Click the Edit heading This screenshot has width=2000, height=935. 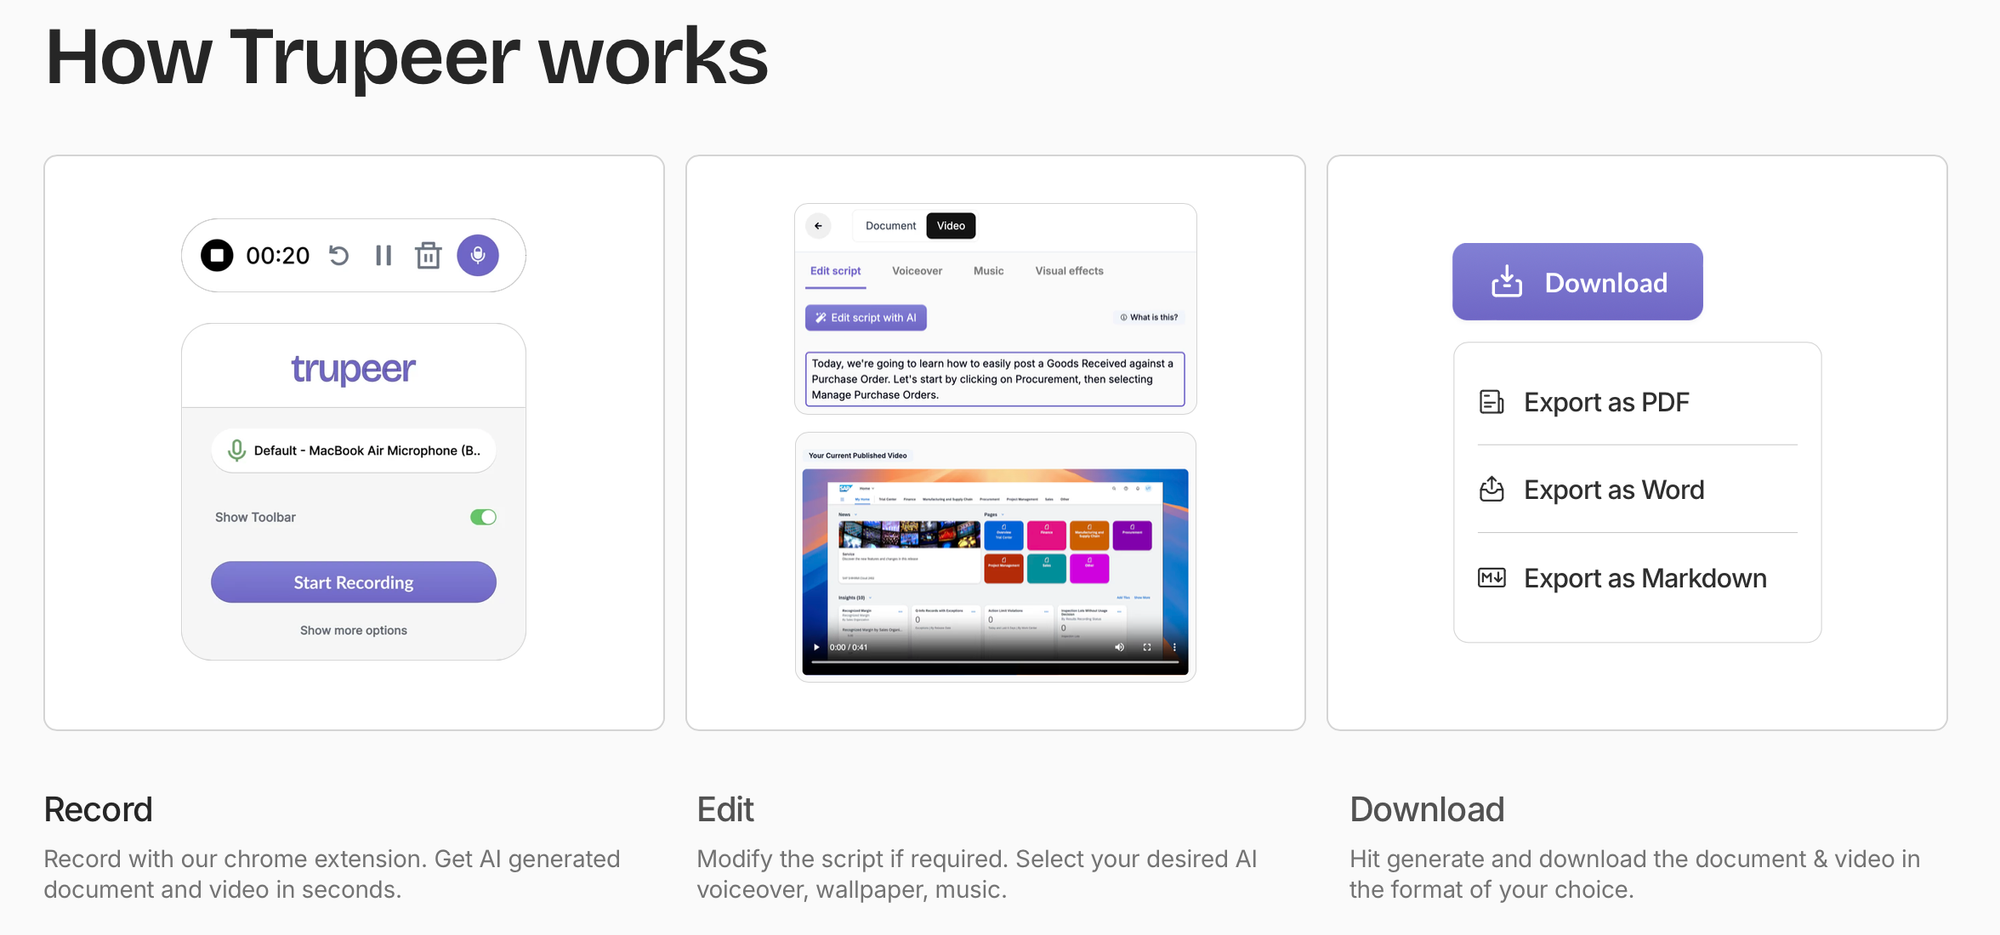[x=725, y=809]
